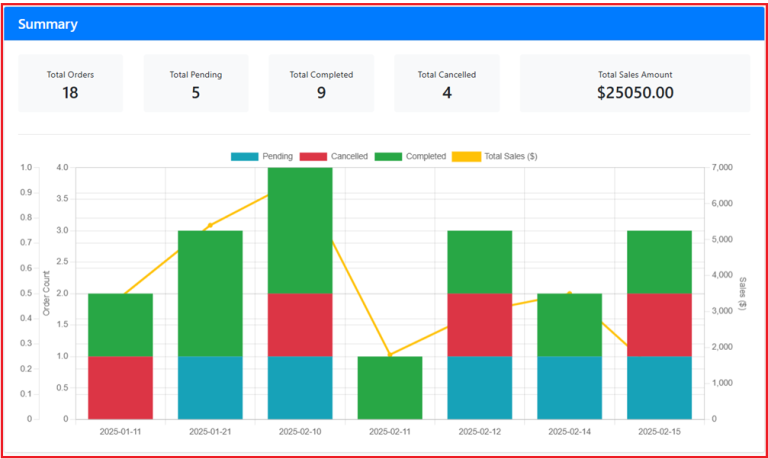Hide the Total Sales ($) legend swatch
The width and height of the screenshot is (768, 459).
click(x=466, y=157)
